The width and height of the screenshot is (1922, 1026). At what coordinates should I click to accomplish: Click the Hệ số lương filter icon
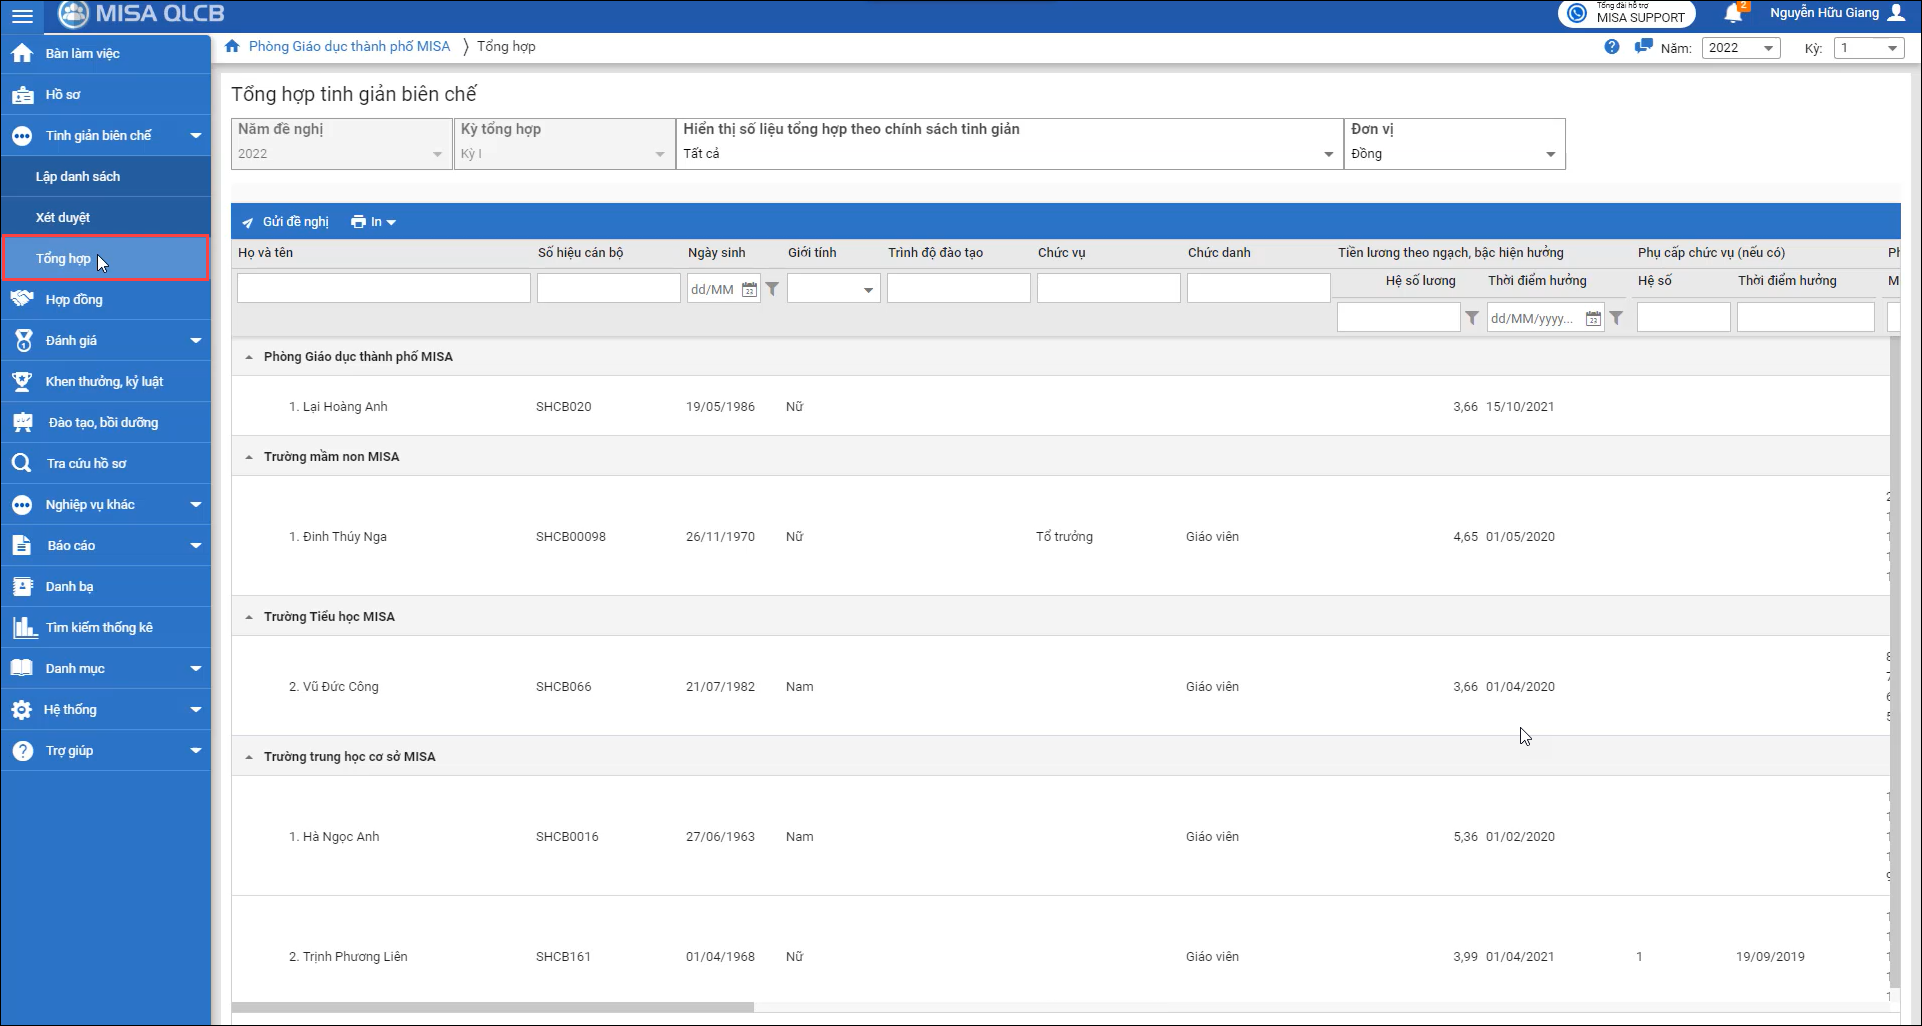click(1472, 318)
